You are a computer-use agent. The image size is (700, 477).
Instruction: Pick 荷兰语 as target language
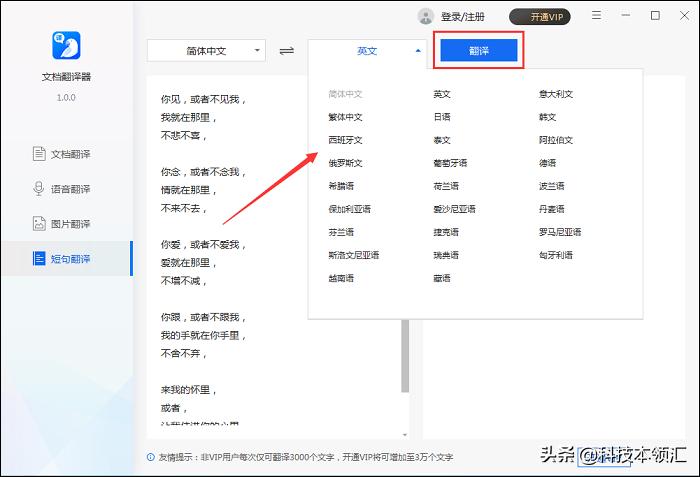[446, 186]
